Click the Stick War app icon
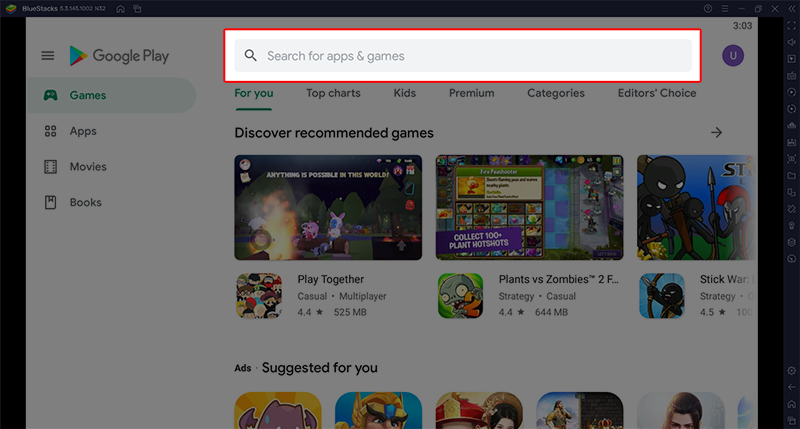This screenshot has height=429, width=800. pos(662,296)
